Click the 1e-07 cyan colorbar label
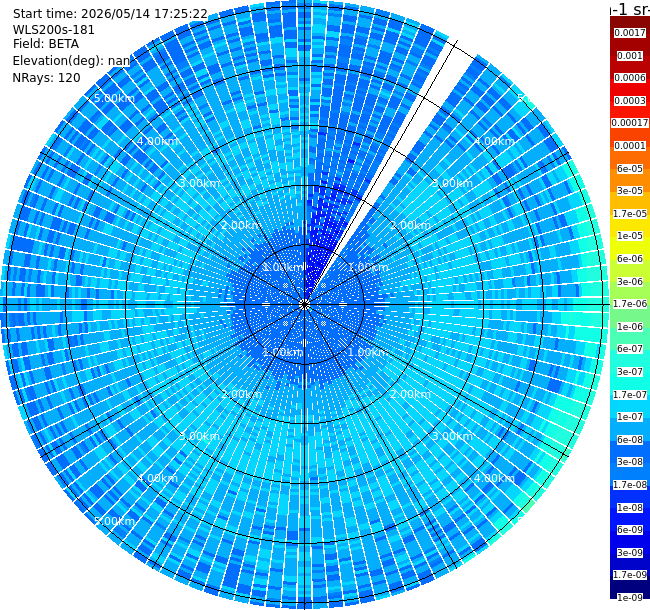The height and width of the screenshot is (610, 650). click(x=630, y=417)
